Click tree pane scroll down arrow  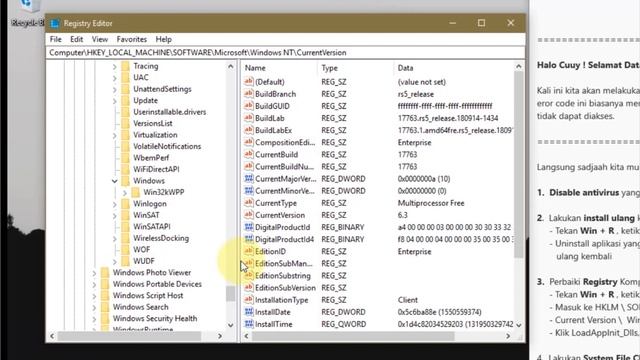(231, 325)
